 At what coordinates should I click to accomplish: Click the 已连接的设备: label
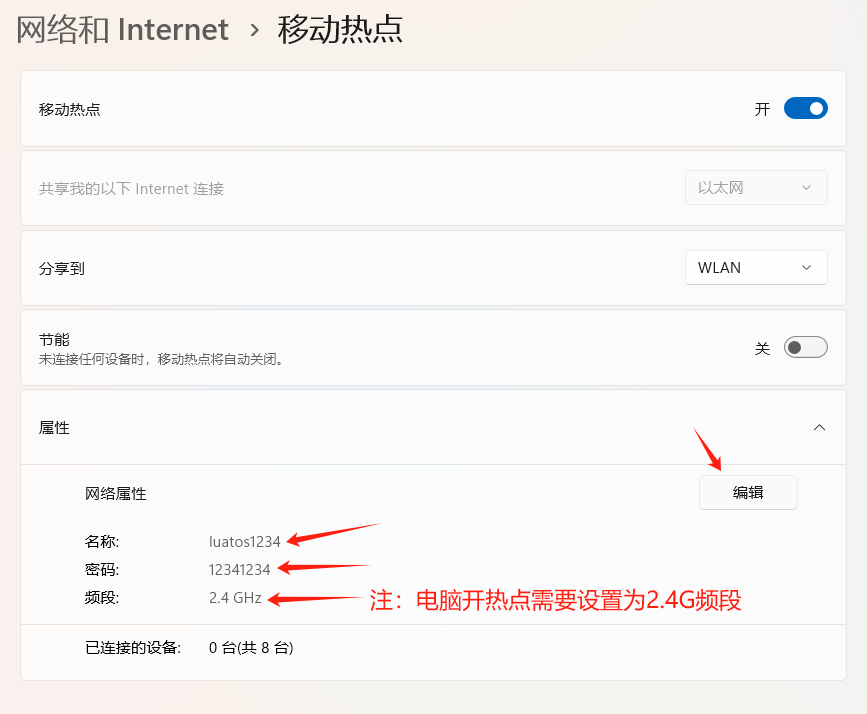[133, 648]
